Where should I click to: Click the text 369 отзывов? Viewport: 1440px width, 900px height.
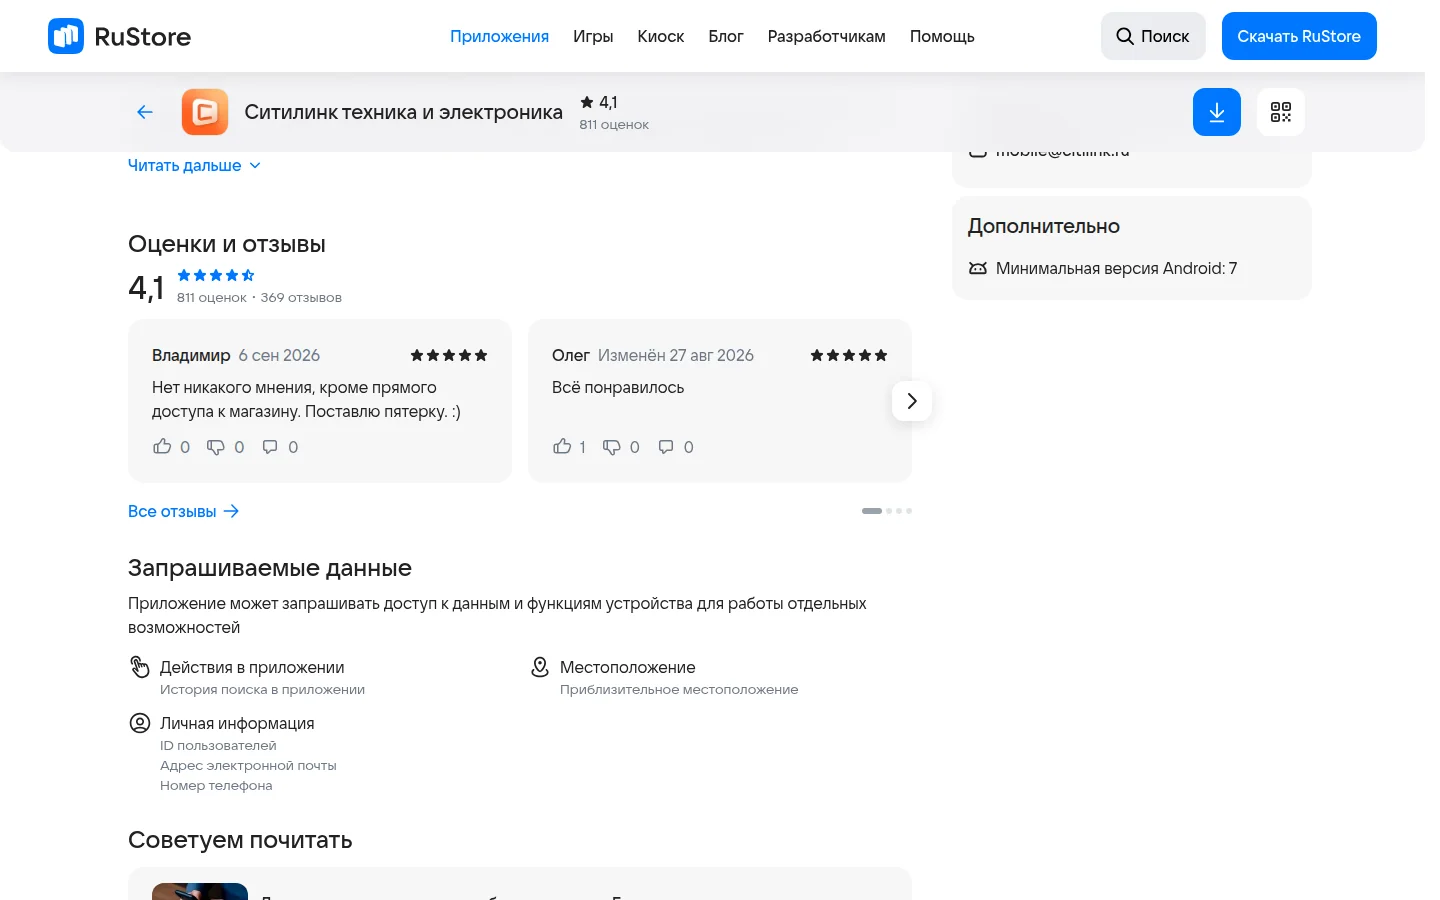click(301, 297)
